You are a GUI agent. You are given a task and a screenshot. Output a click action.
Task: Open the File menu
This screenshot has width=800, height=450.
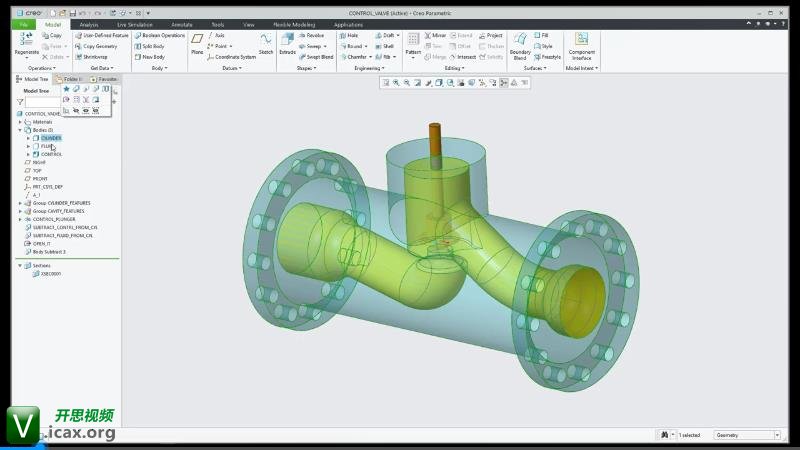click(x=24, y=23)
